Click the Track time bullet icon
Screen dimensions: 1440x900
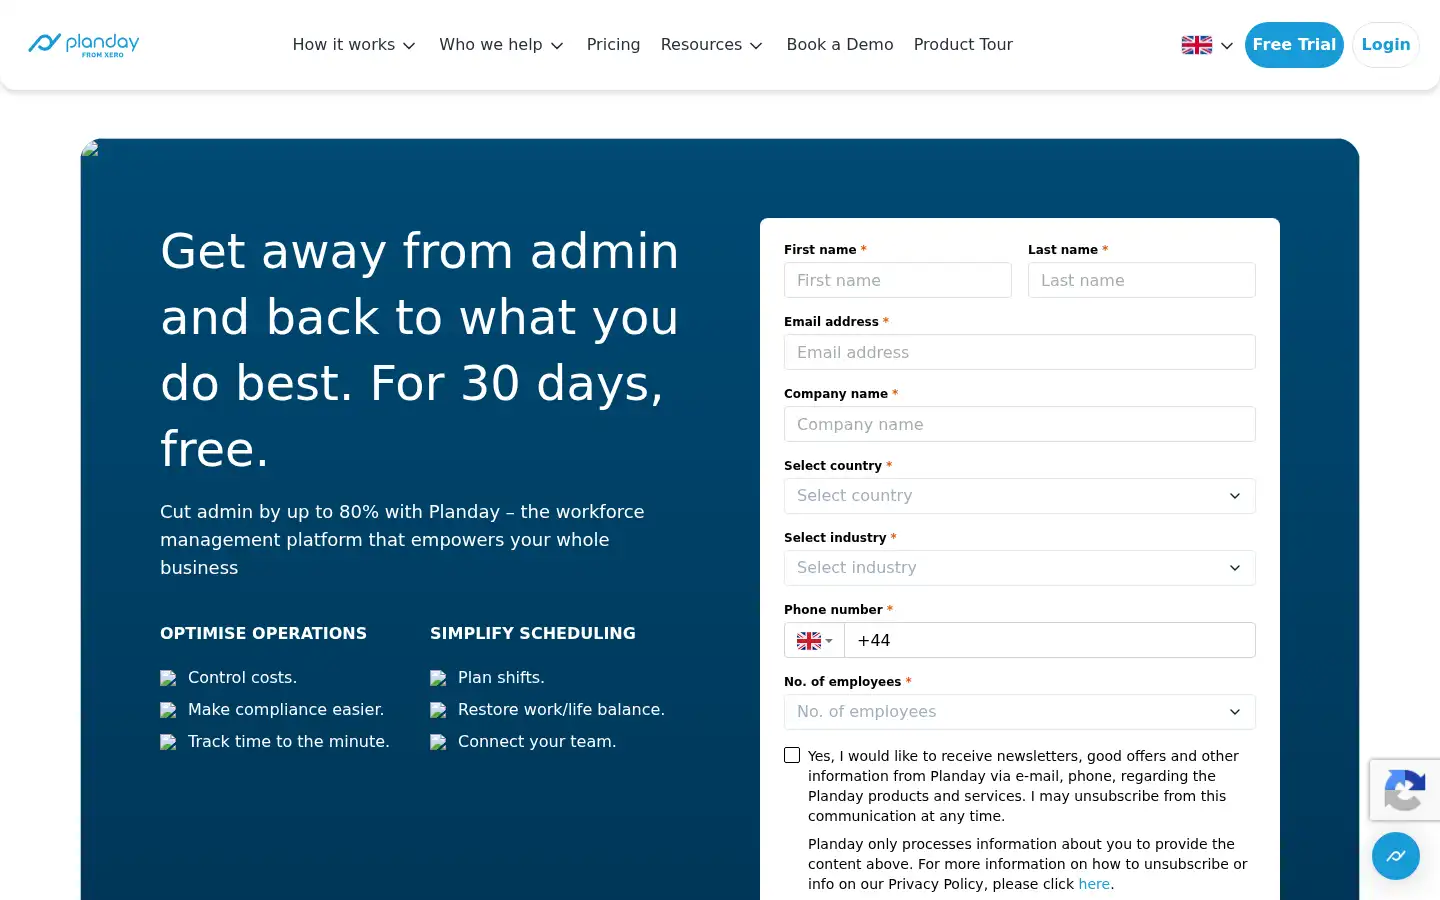[x=168, y=742]
